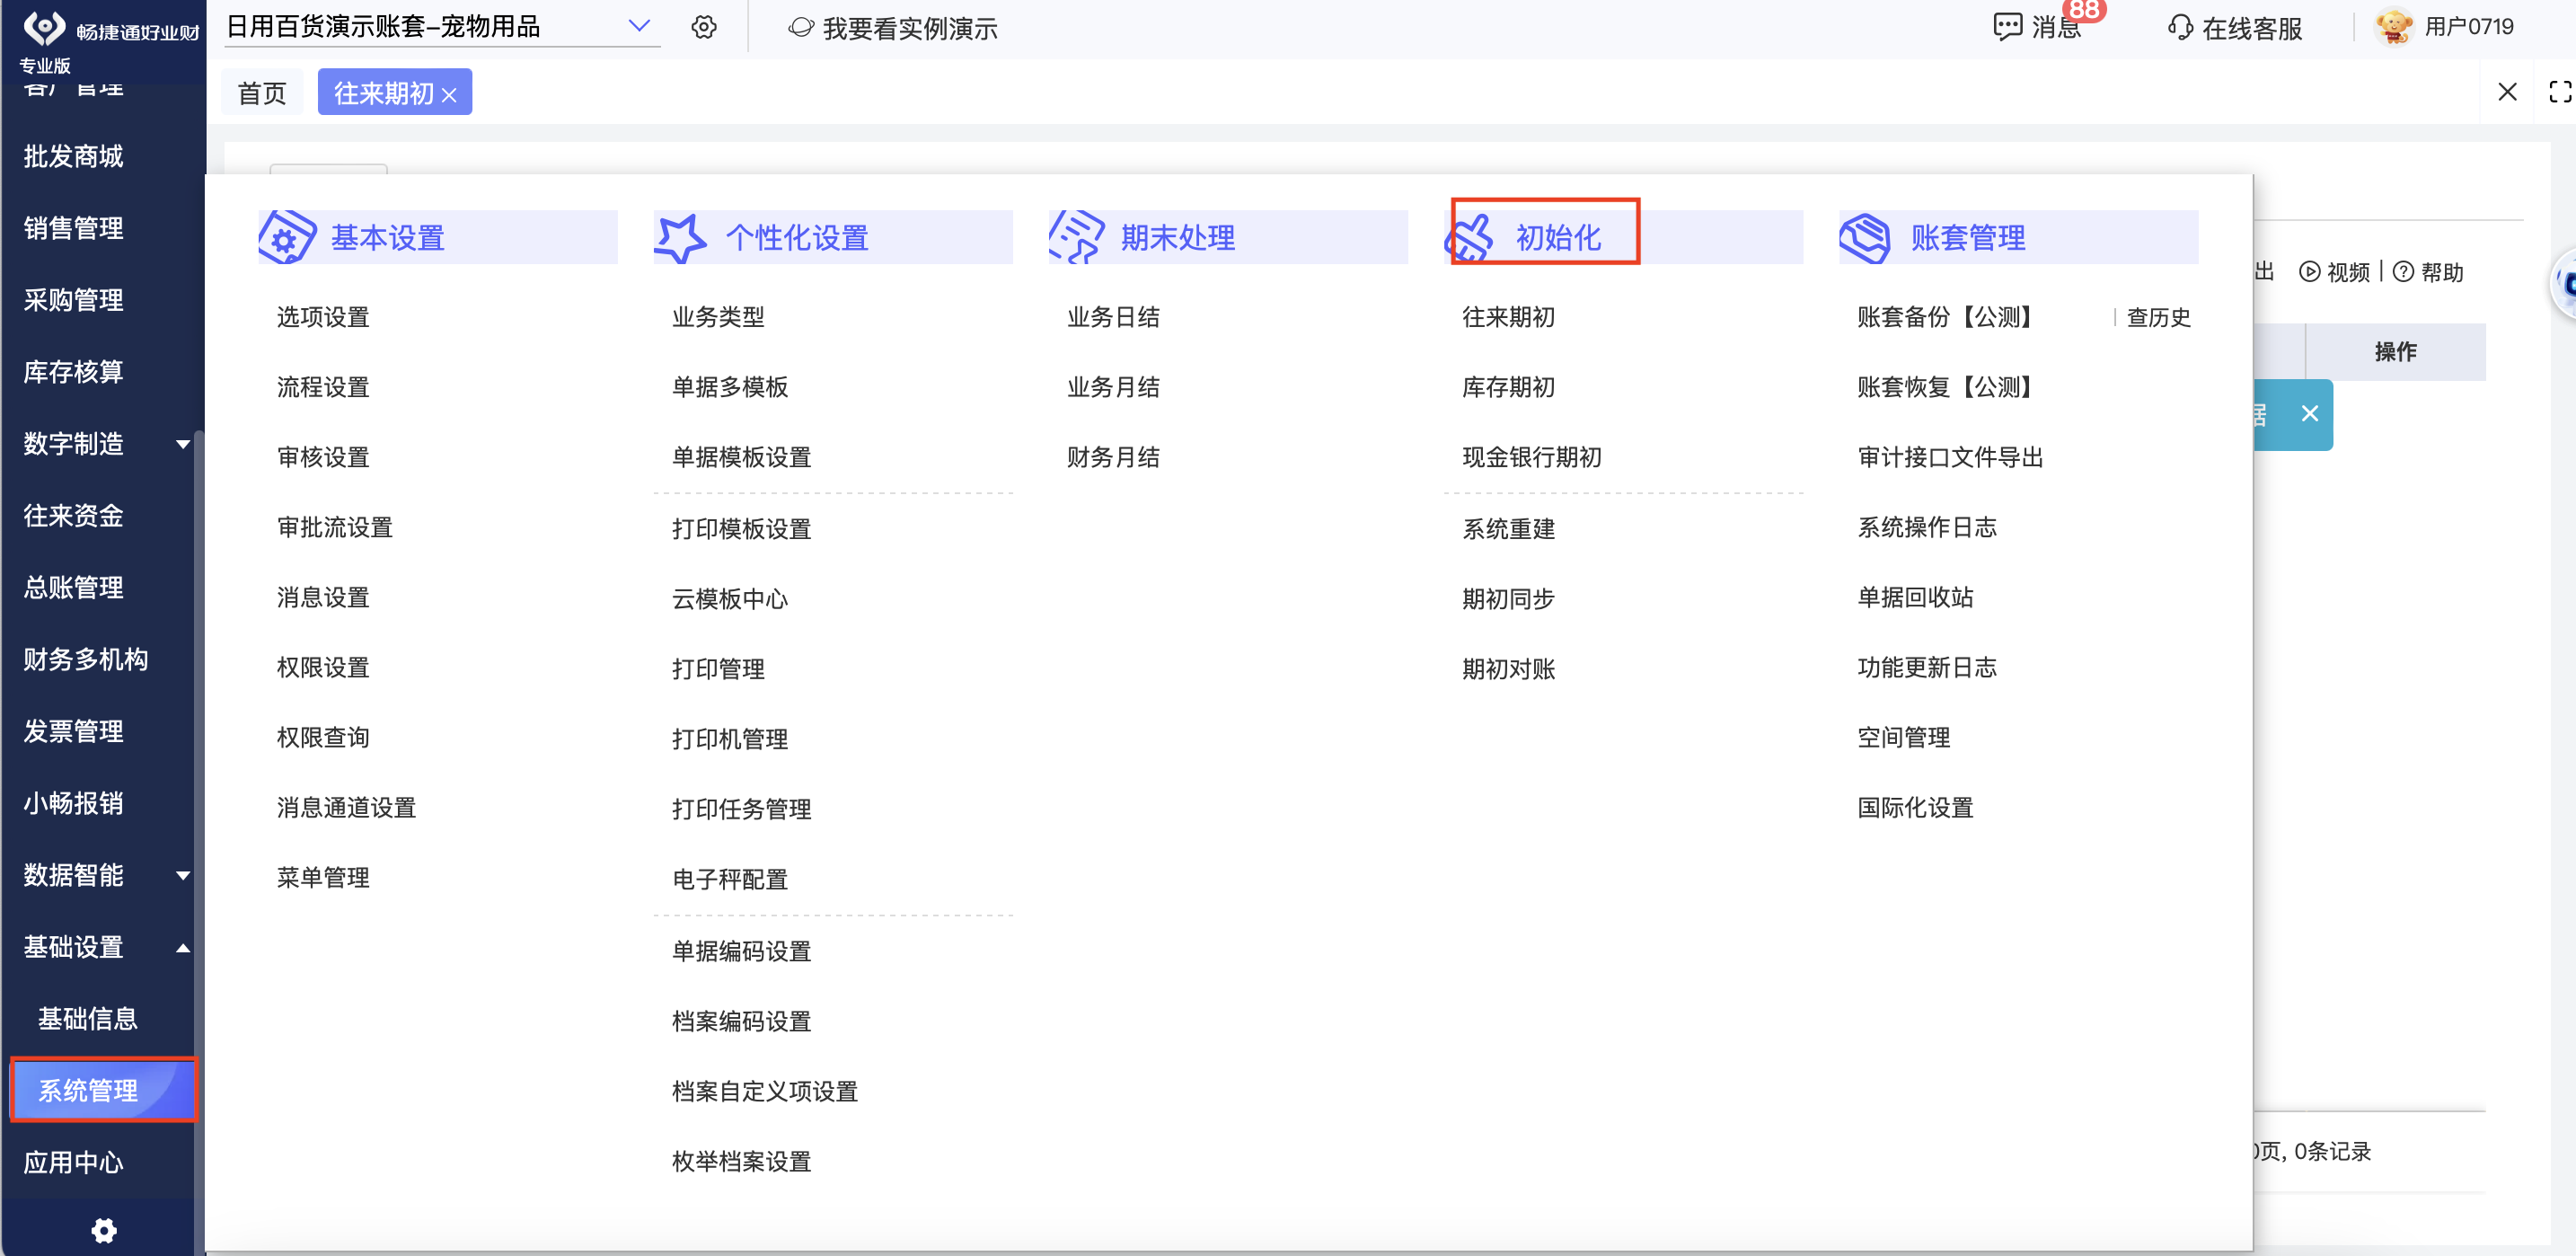Click 流程设置 menu entry
Image resolution: width=2576 pixels, height=1256 pixels.
(x=323, y=387)
